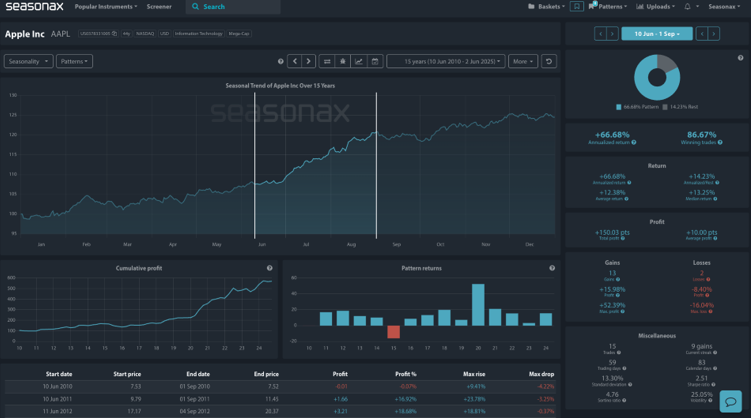Screen dimensions: 751x418
Task: Click the grey Rest legend swatch
Action: (665, 107)
